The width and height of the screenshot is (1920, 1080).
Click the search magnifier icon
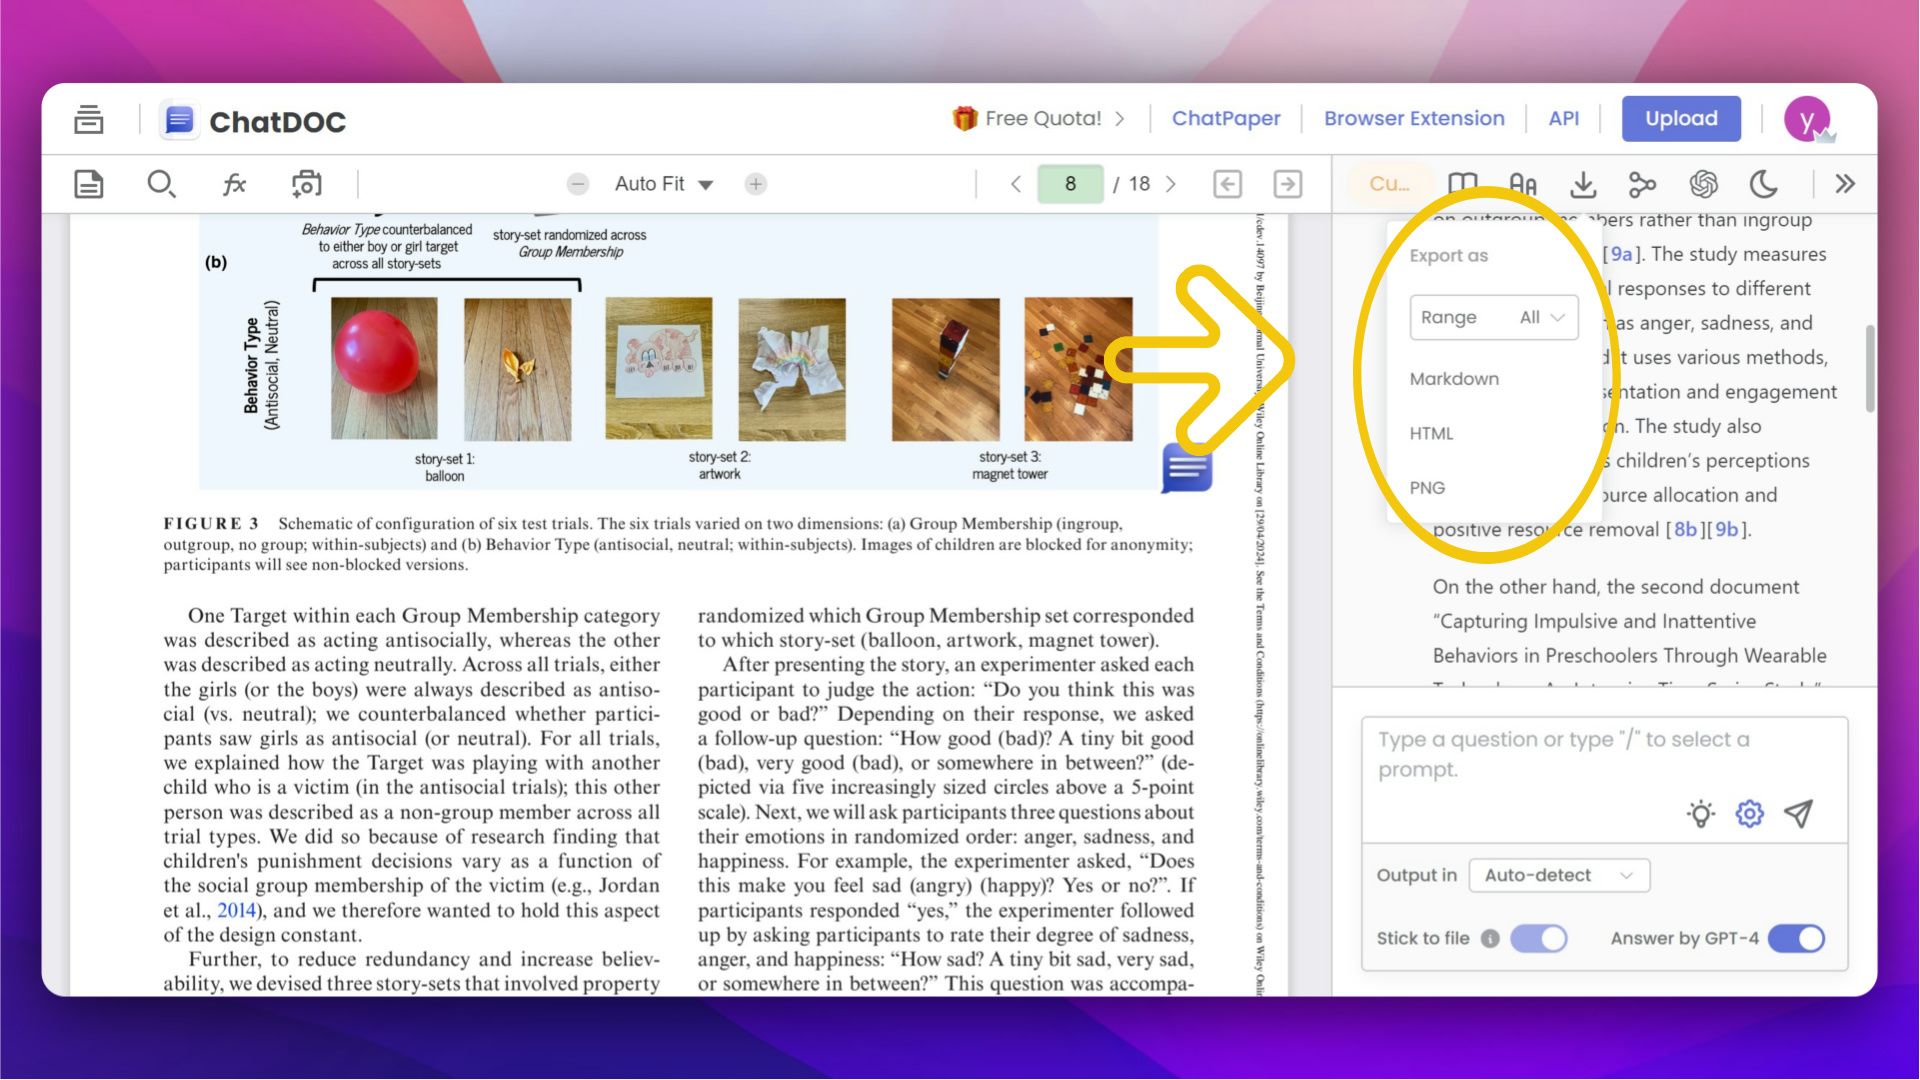pos(160,184)
